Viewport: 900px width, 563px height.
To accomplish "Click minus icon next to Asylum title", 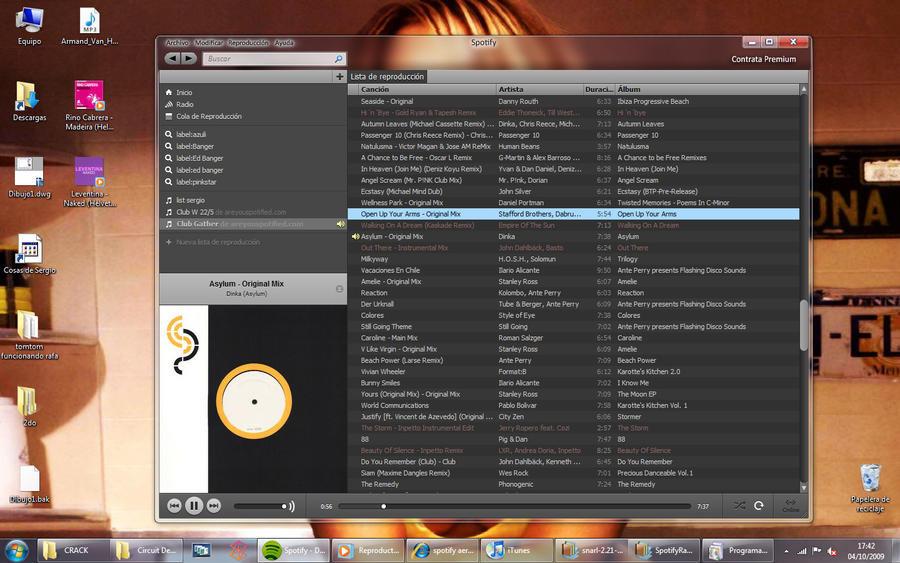I will coord(339,289).
